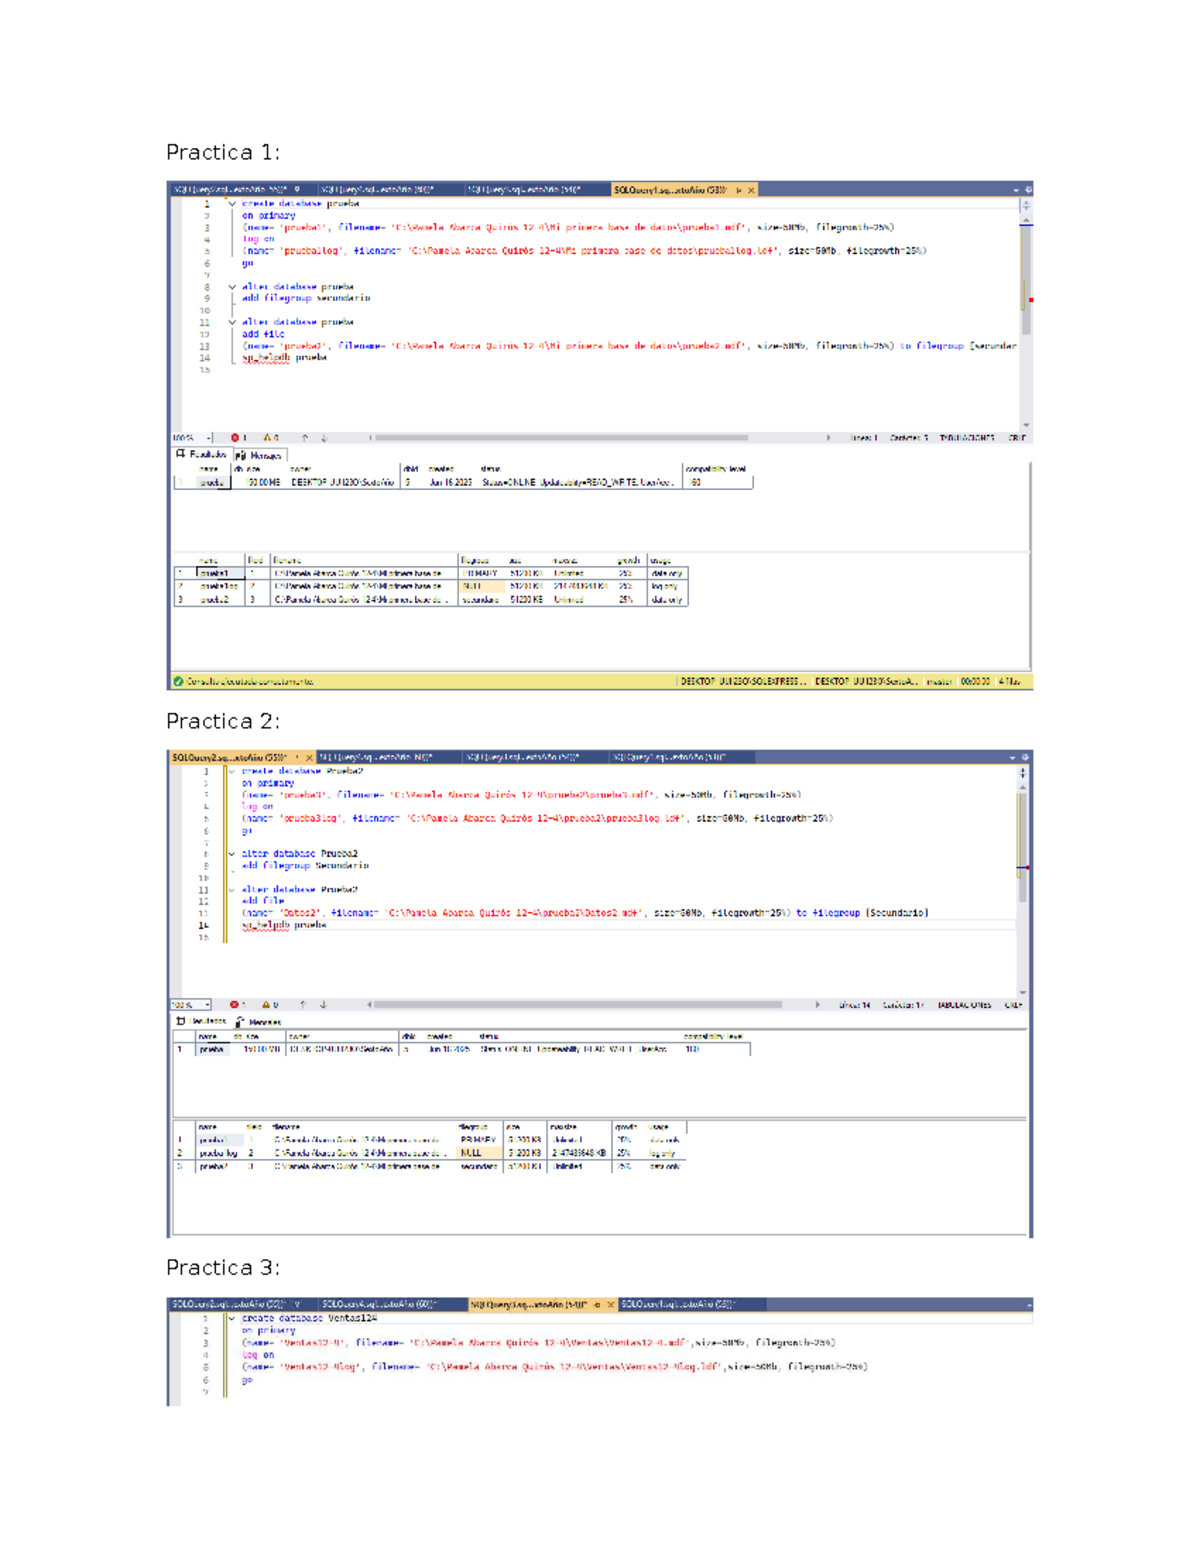Collapse the alter database prueba region
The width and height of the screenshot is (1200, 1553).
point(232,287)
